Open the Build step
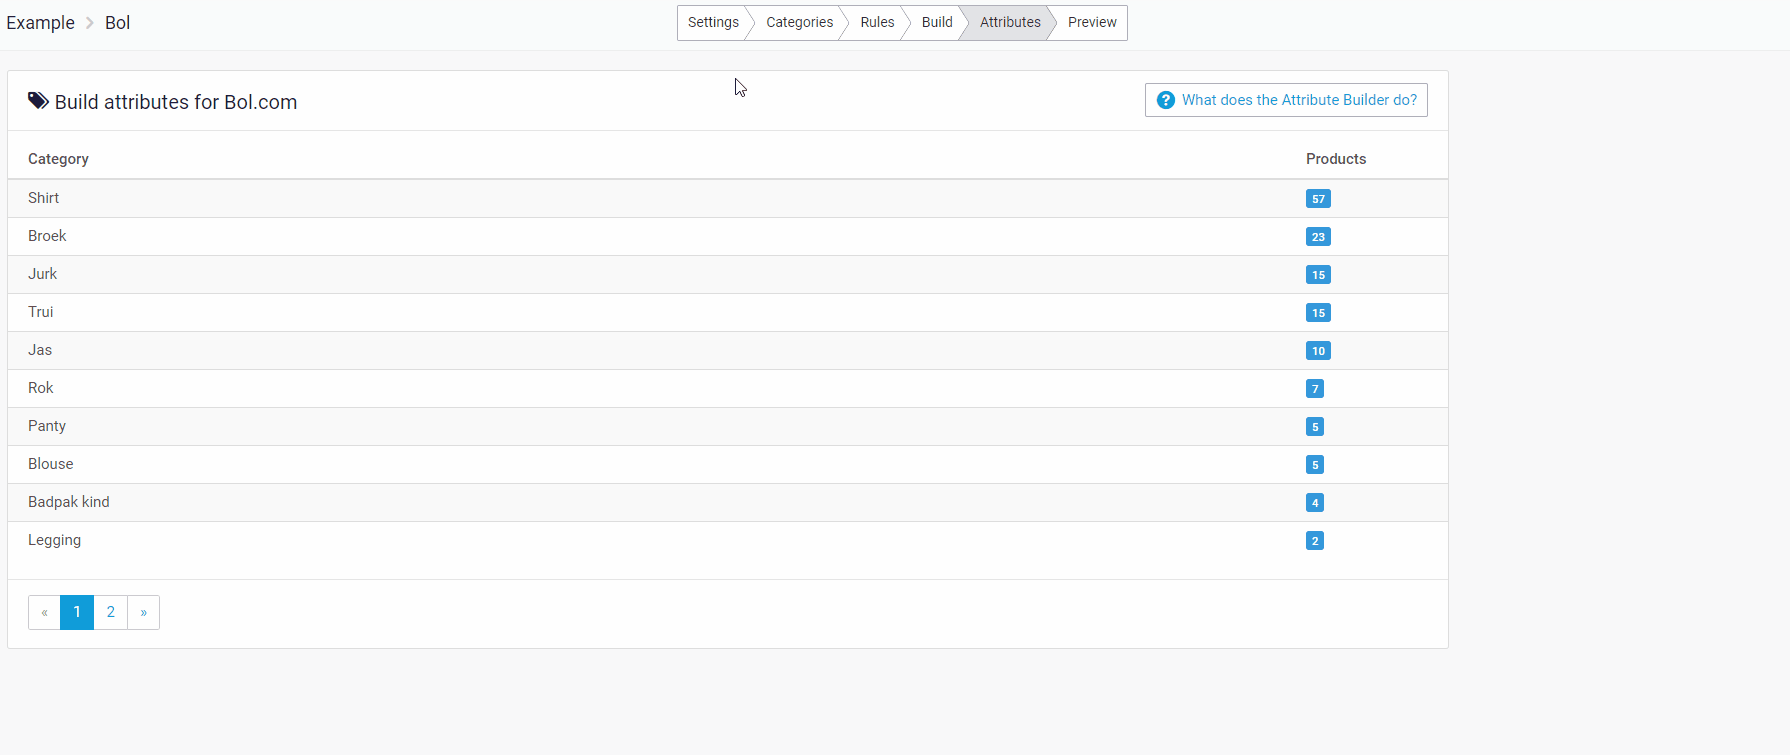This screenshot has width=1790, height=755. (x=936, y=23)
